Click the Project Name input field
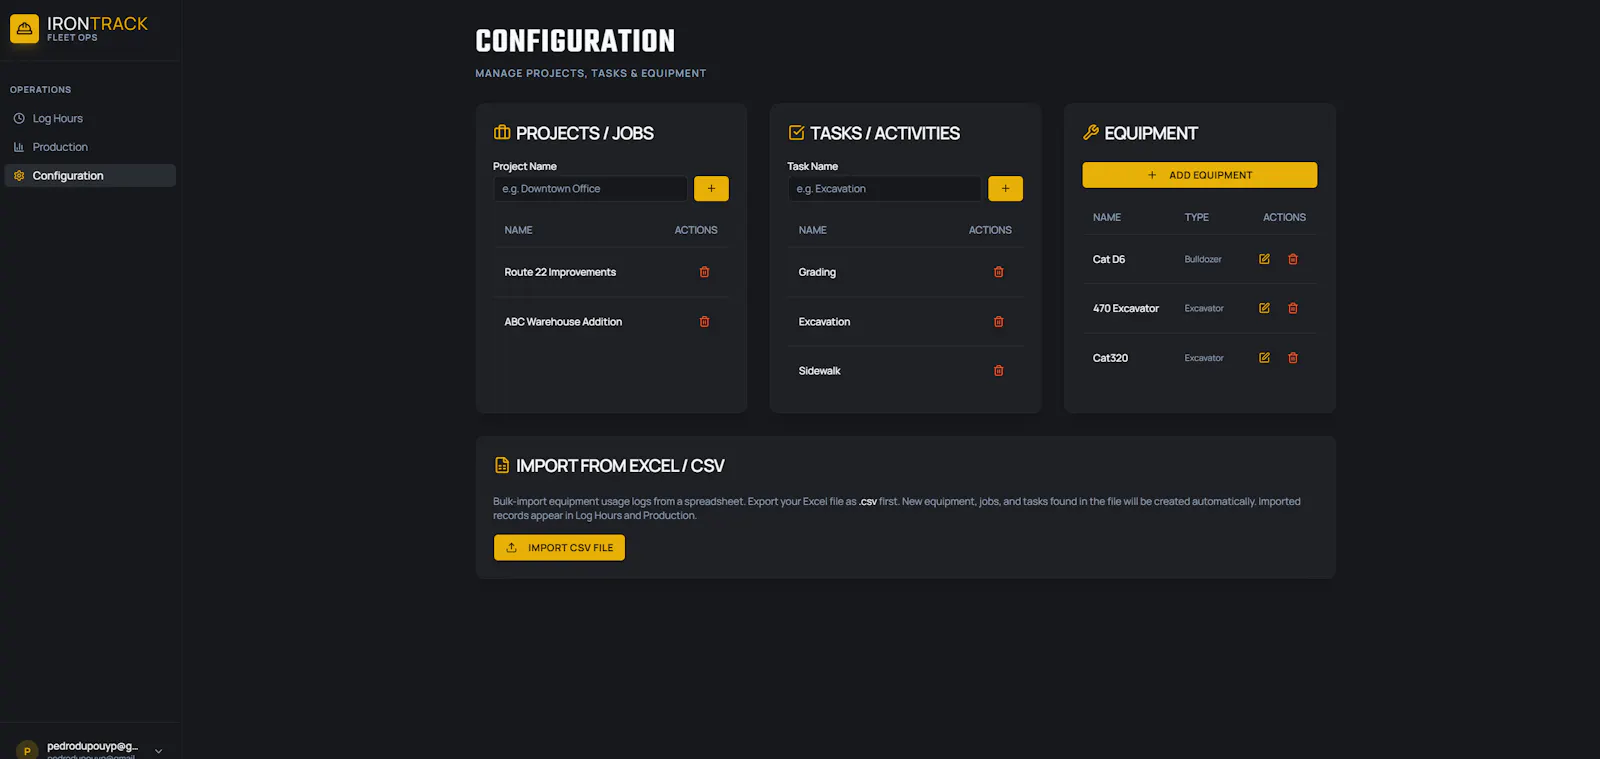This screenshot has width=1600, height=759. click(590, 188)
